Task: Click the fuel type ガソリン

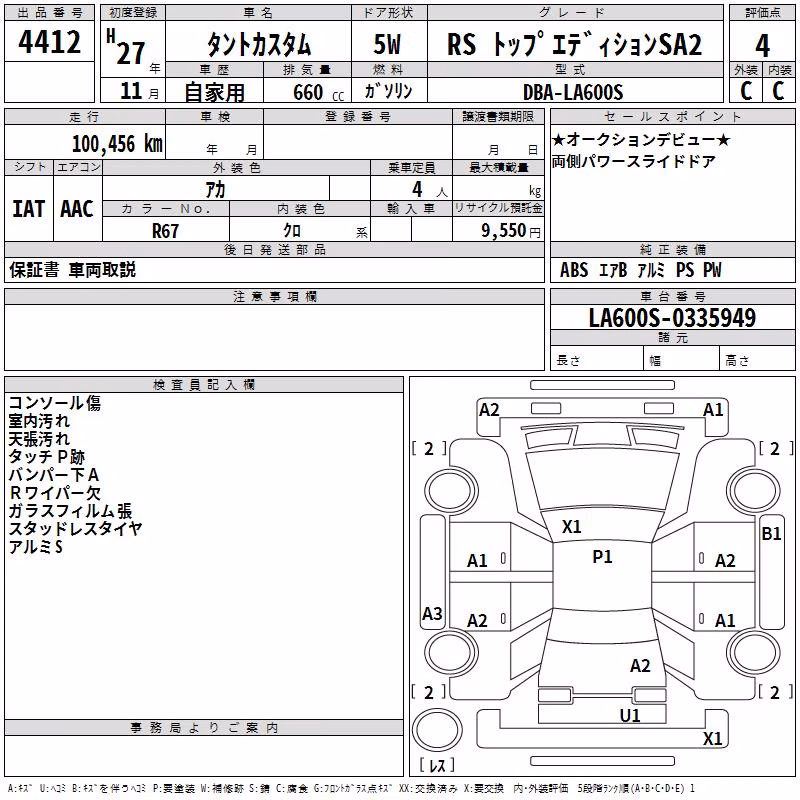Action: (x=388, y=91)
